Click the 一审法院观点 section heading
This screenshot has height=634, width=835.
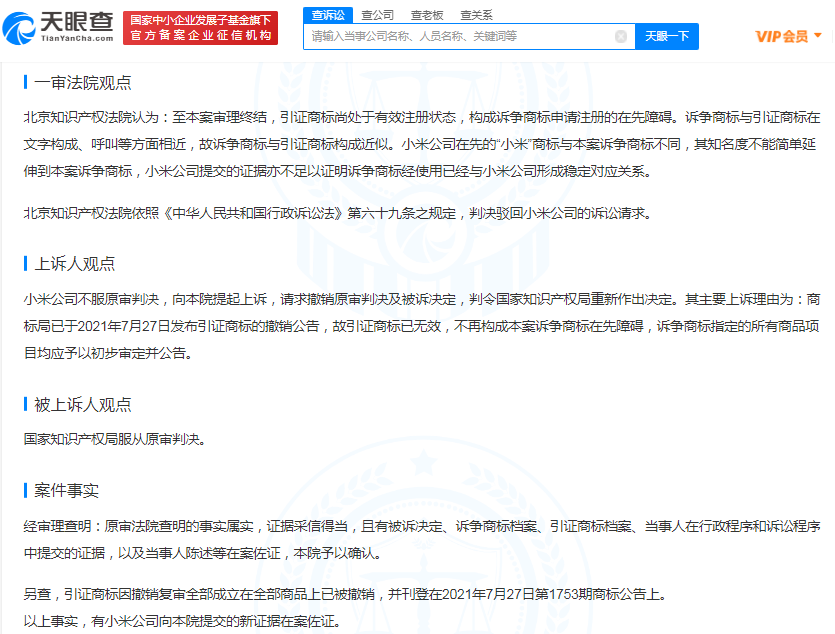[83, 83]
